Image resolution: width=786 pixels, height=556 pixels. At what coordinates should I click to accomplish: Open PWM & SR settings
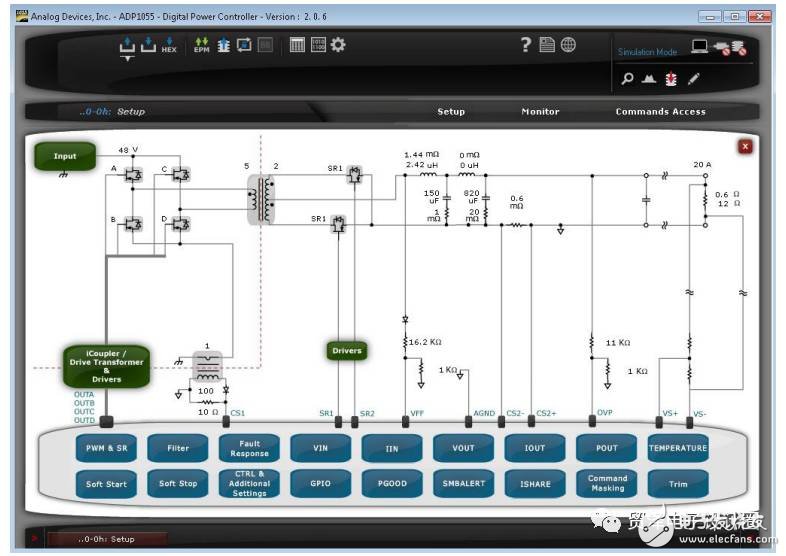(106, 448)
